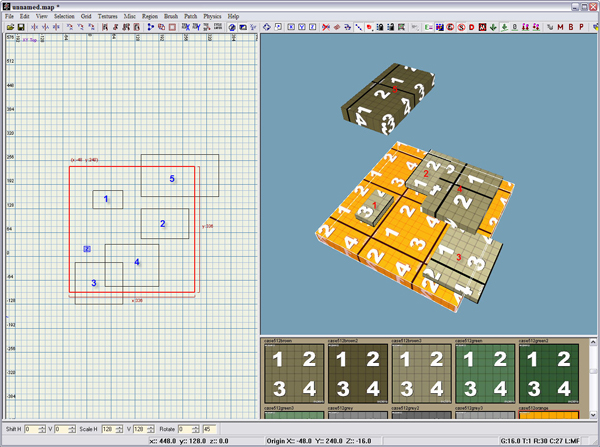The image size is (600, 447).
Task: Open the Grid menu
Action: pos(86,16)
